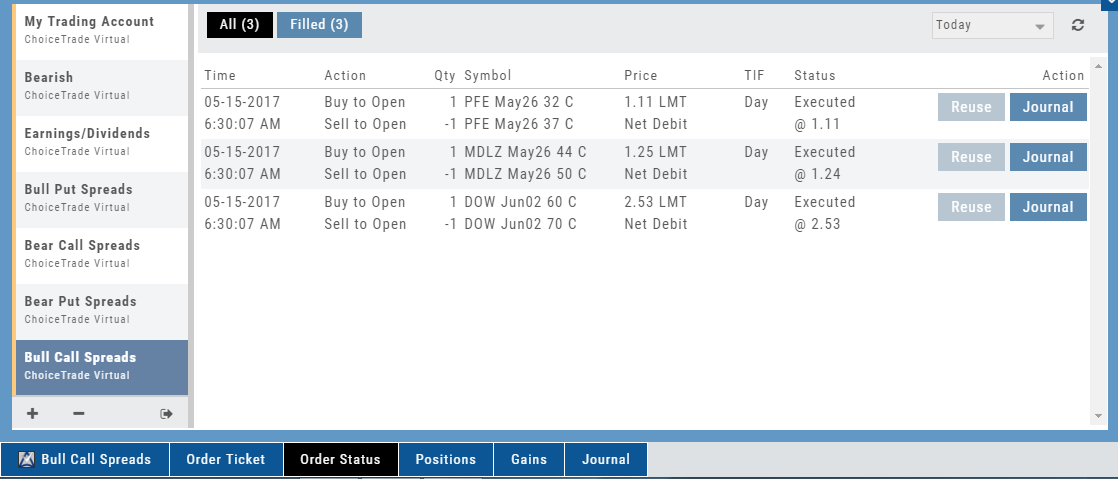The image size is (1118, 479).
Task: Open the Positions tab
Action: point(446,460)
